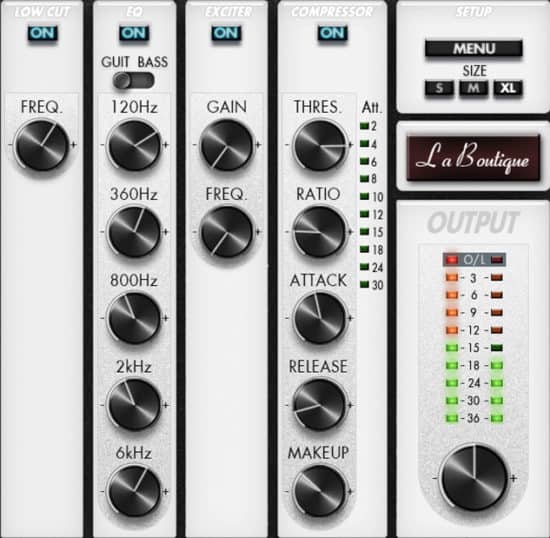This screenshot has width=550, height=538.
Task: Flip the GUIT BASS selector switch
Action: coord(133,81)
